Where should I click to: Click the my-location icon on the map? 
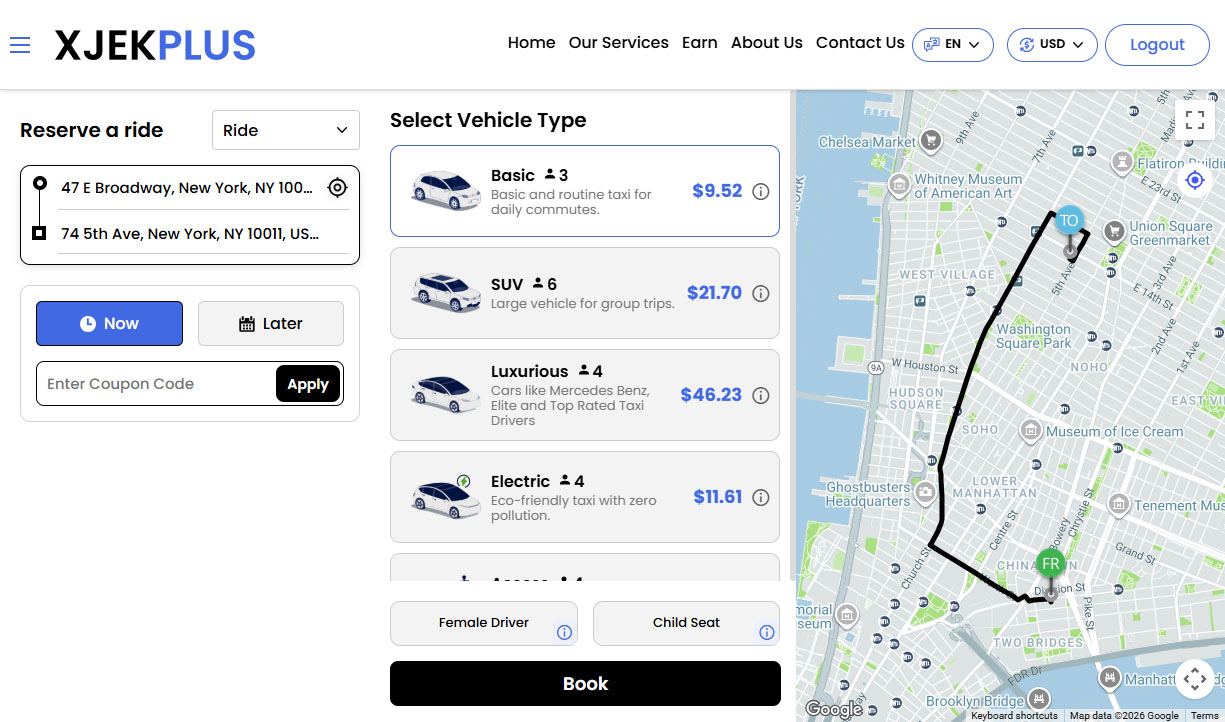(1194, 179)
